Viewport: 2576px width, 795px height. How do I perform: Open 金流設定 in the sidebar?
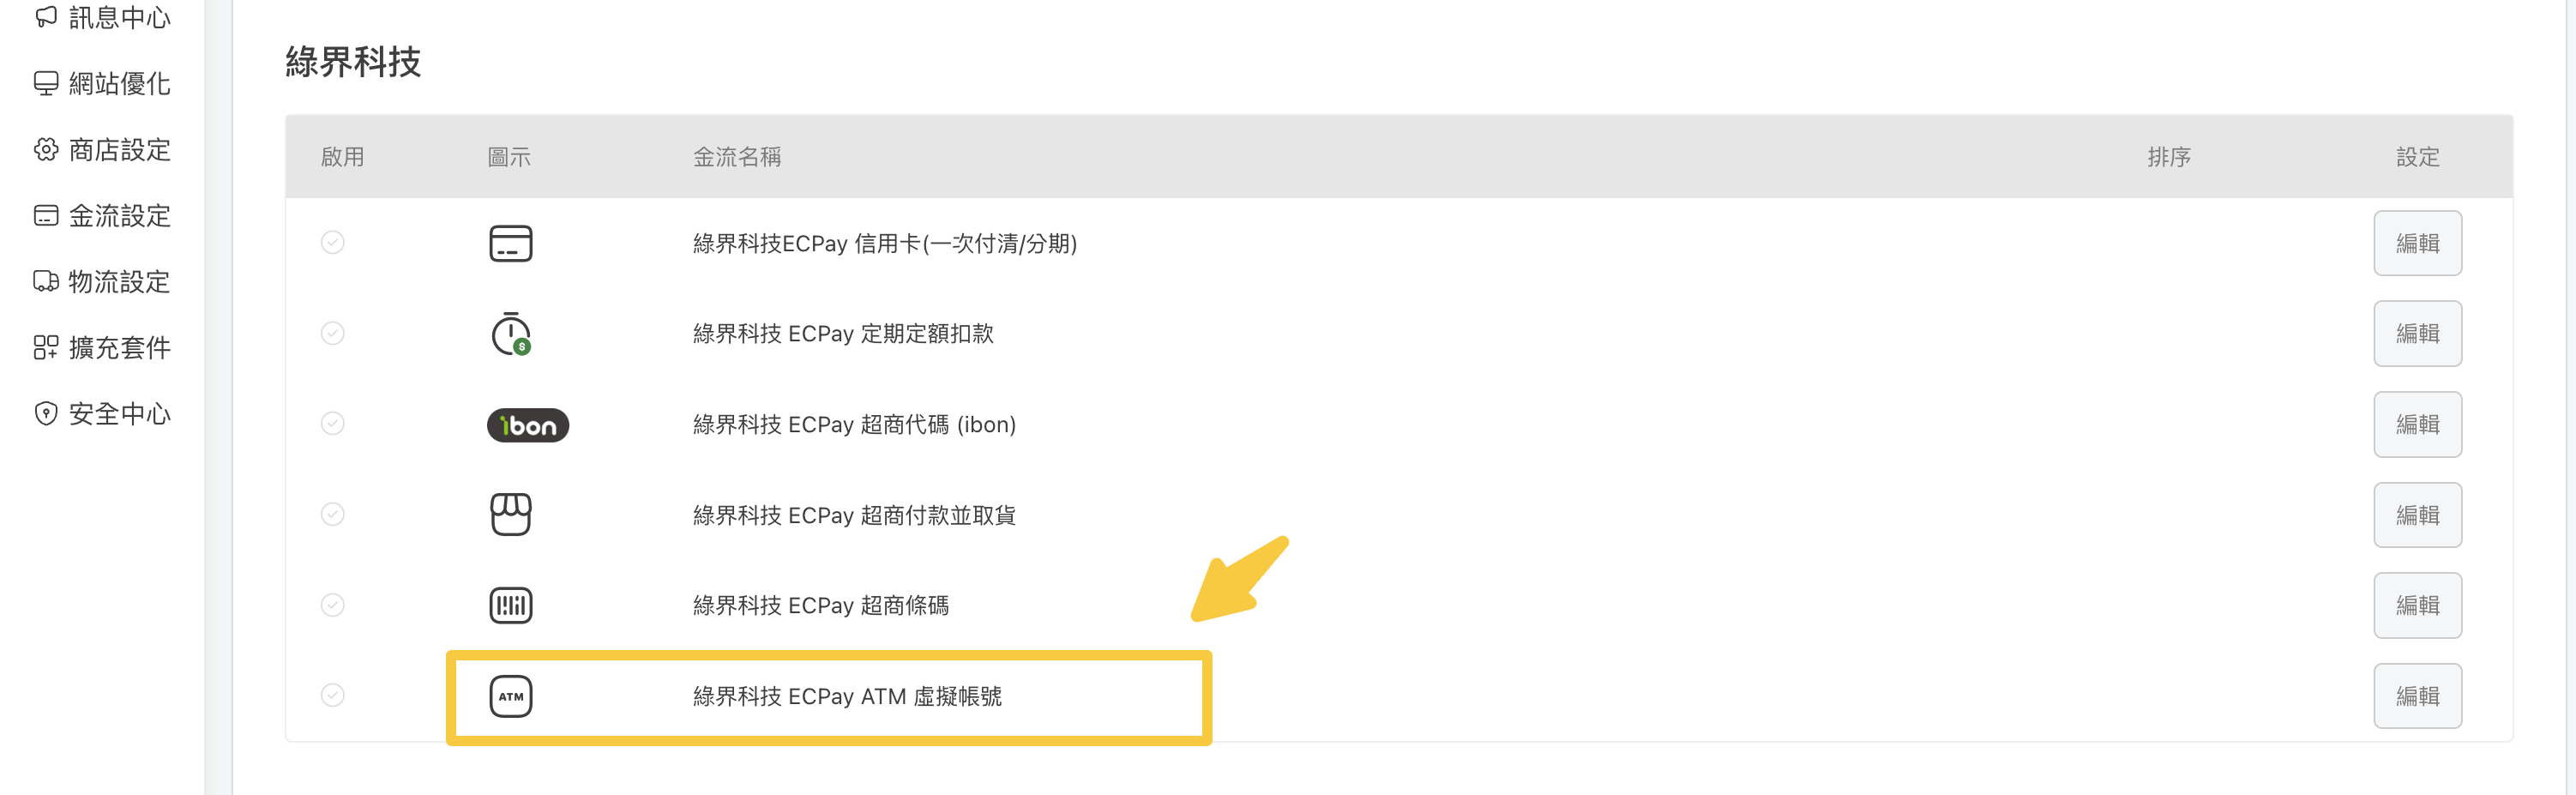(102, 215)
